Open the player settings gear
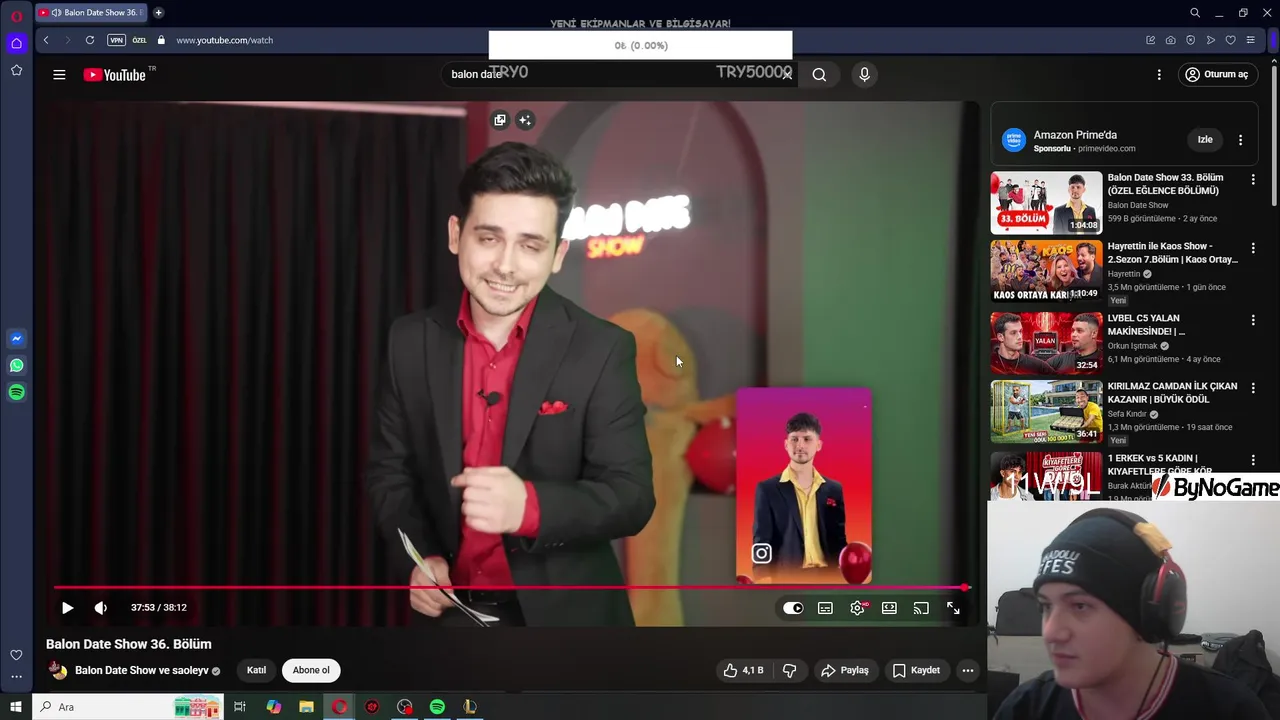Image resolution: width=1280 pixels, height=720 pixels. coord(858,608)
